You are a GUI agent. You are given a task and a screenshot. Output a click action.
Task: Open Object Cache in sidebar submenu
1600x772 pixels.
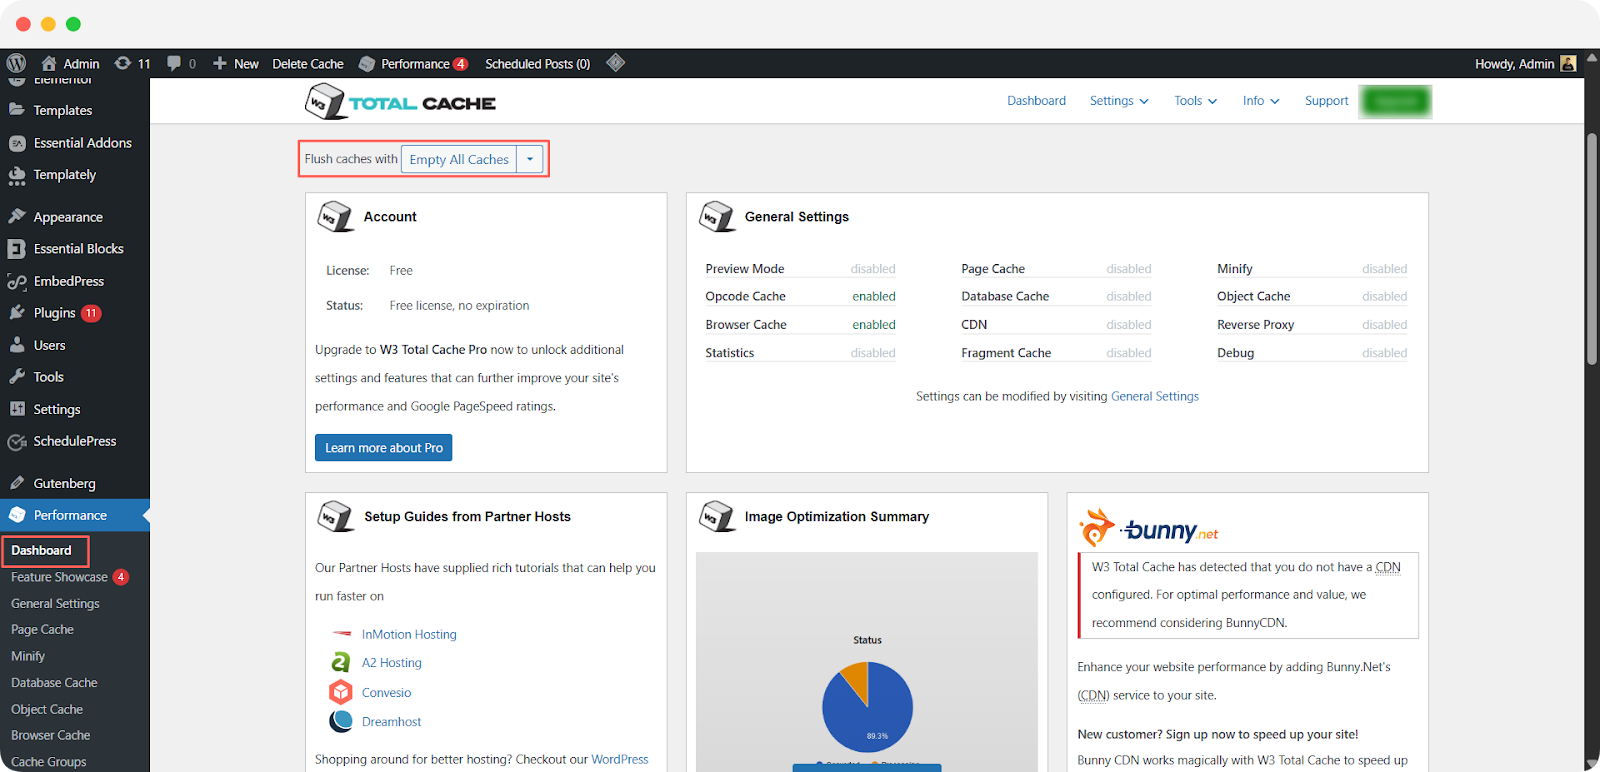pyautogui.click(x=47, y=710)
